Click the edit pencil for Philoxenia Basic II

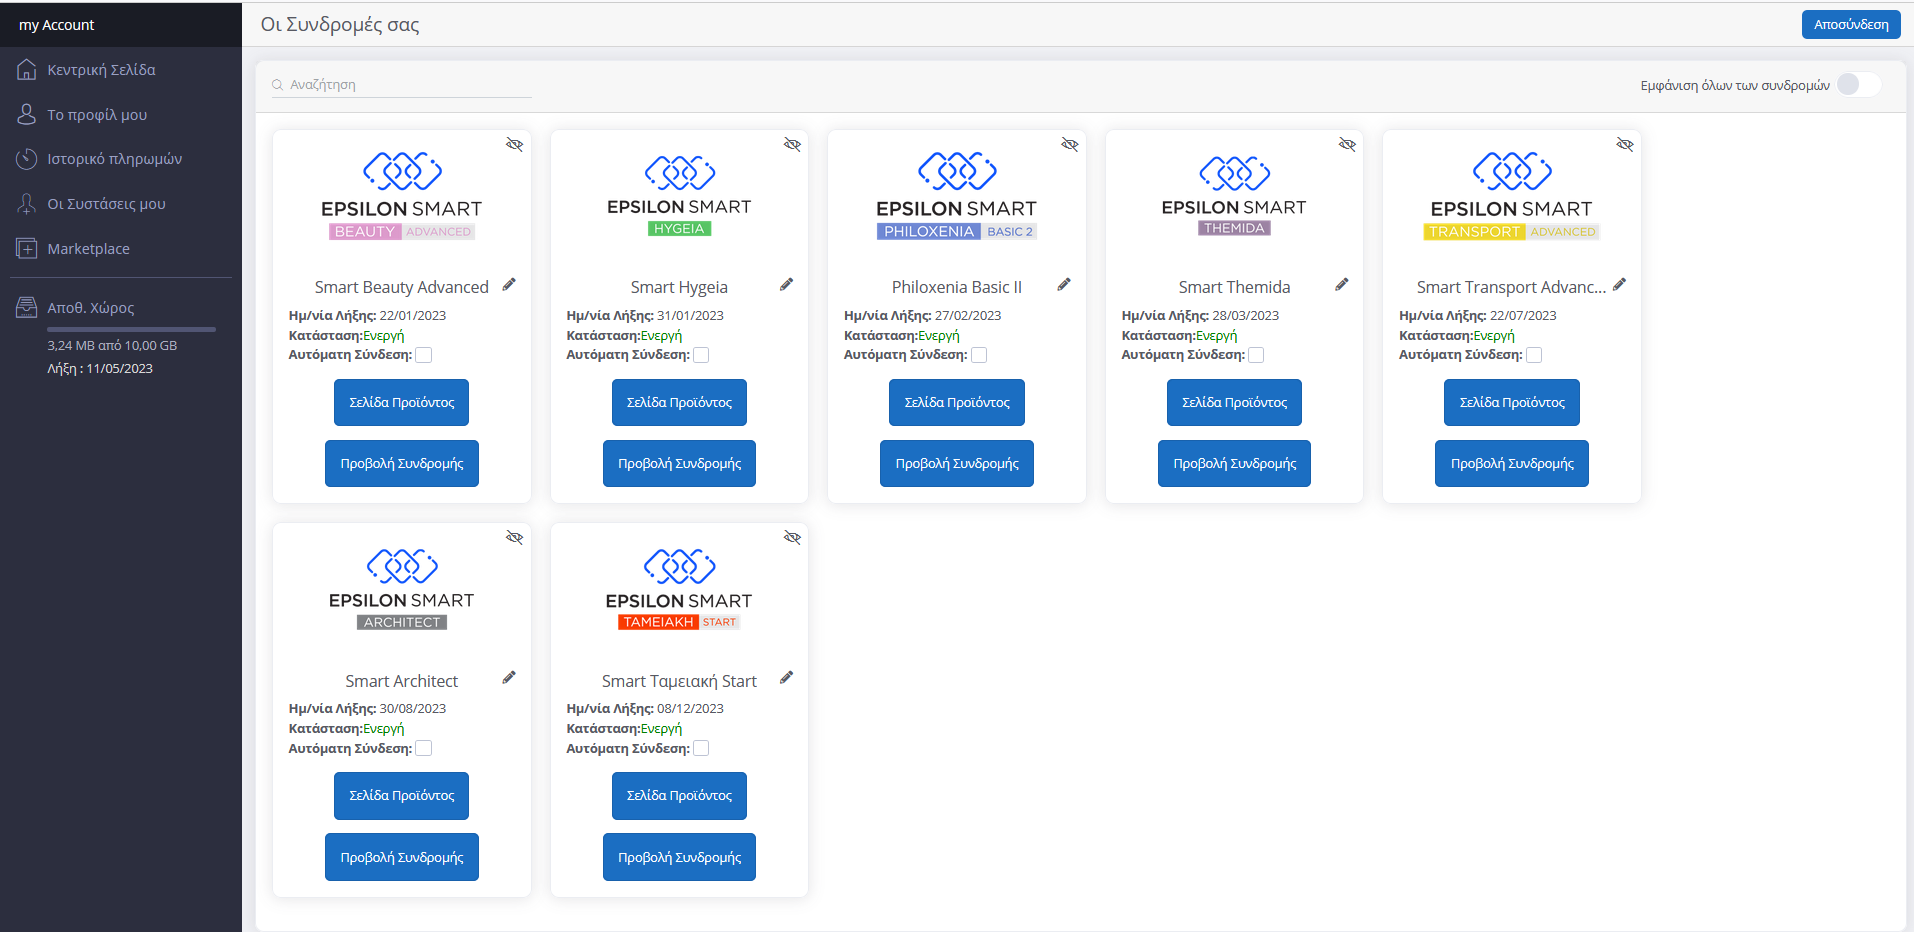(x=1064, y=285)
